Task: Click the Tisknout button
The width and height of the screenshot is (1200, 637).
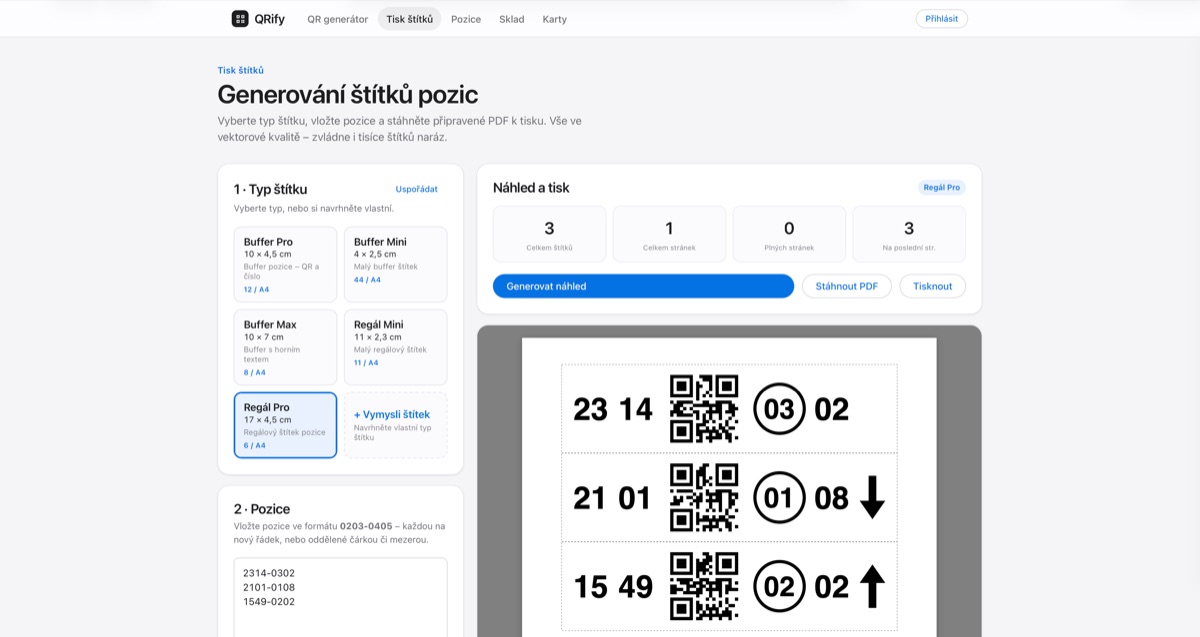Action: coord(933,286)
